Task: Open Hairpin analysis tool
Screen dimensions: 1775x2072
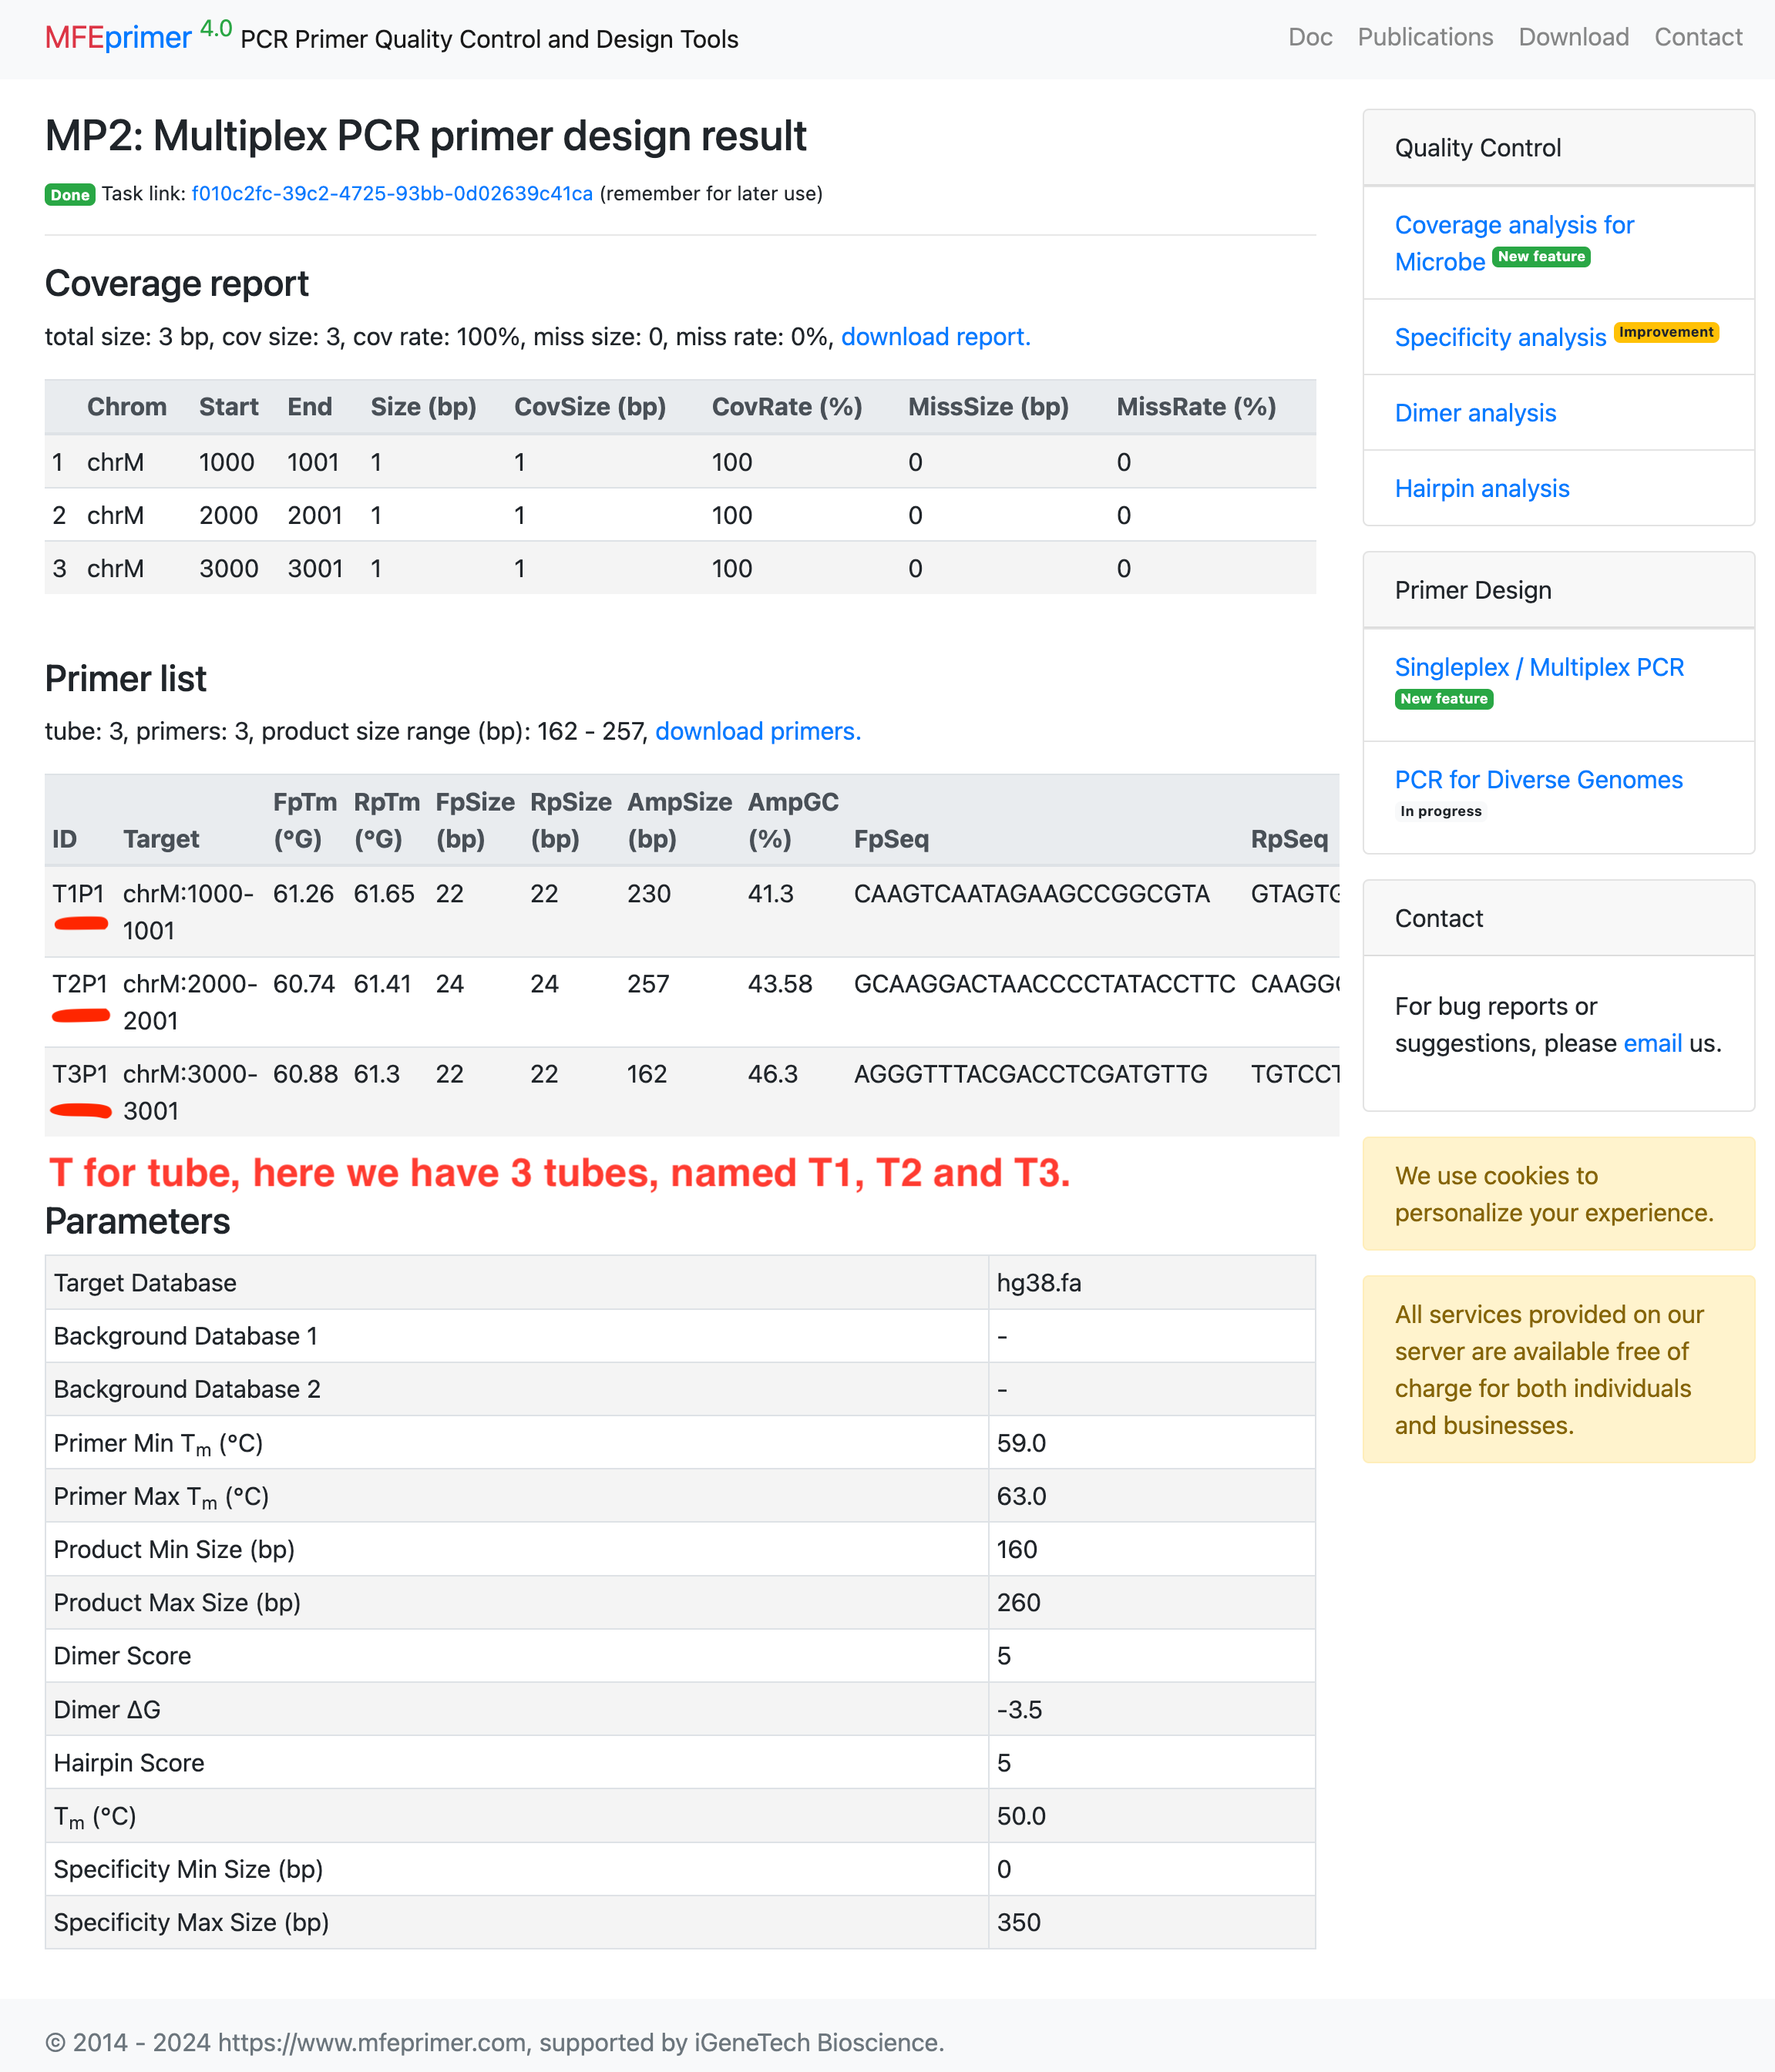Action: point(1482,488)
